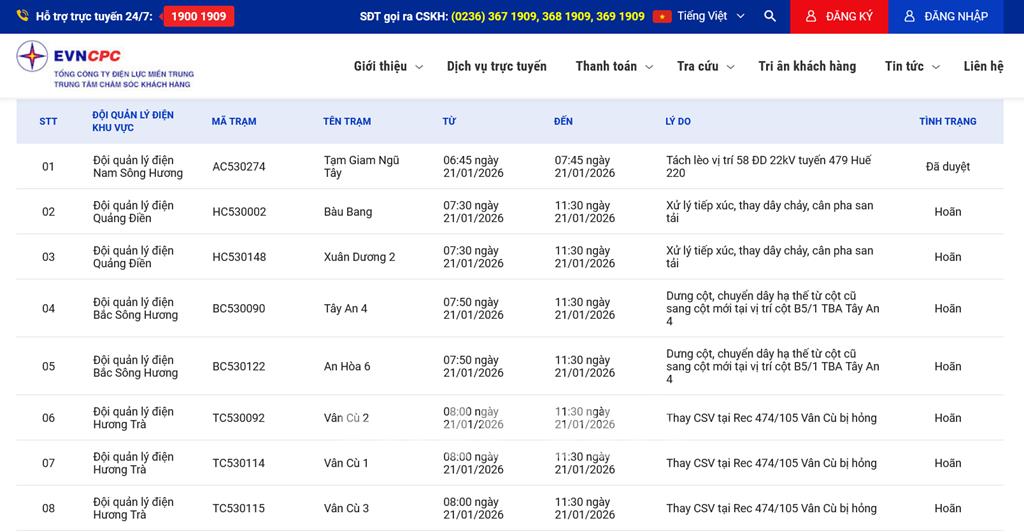
Task: Click the Vietnam flag icon
Action: coord(661,17)
